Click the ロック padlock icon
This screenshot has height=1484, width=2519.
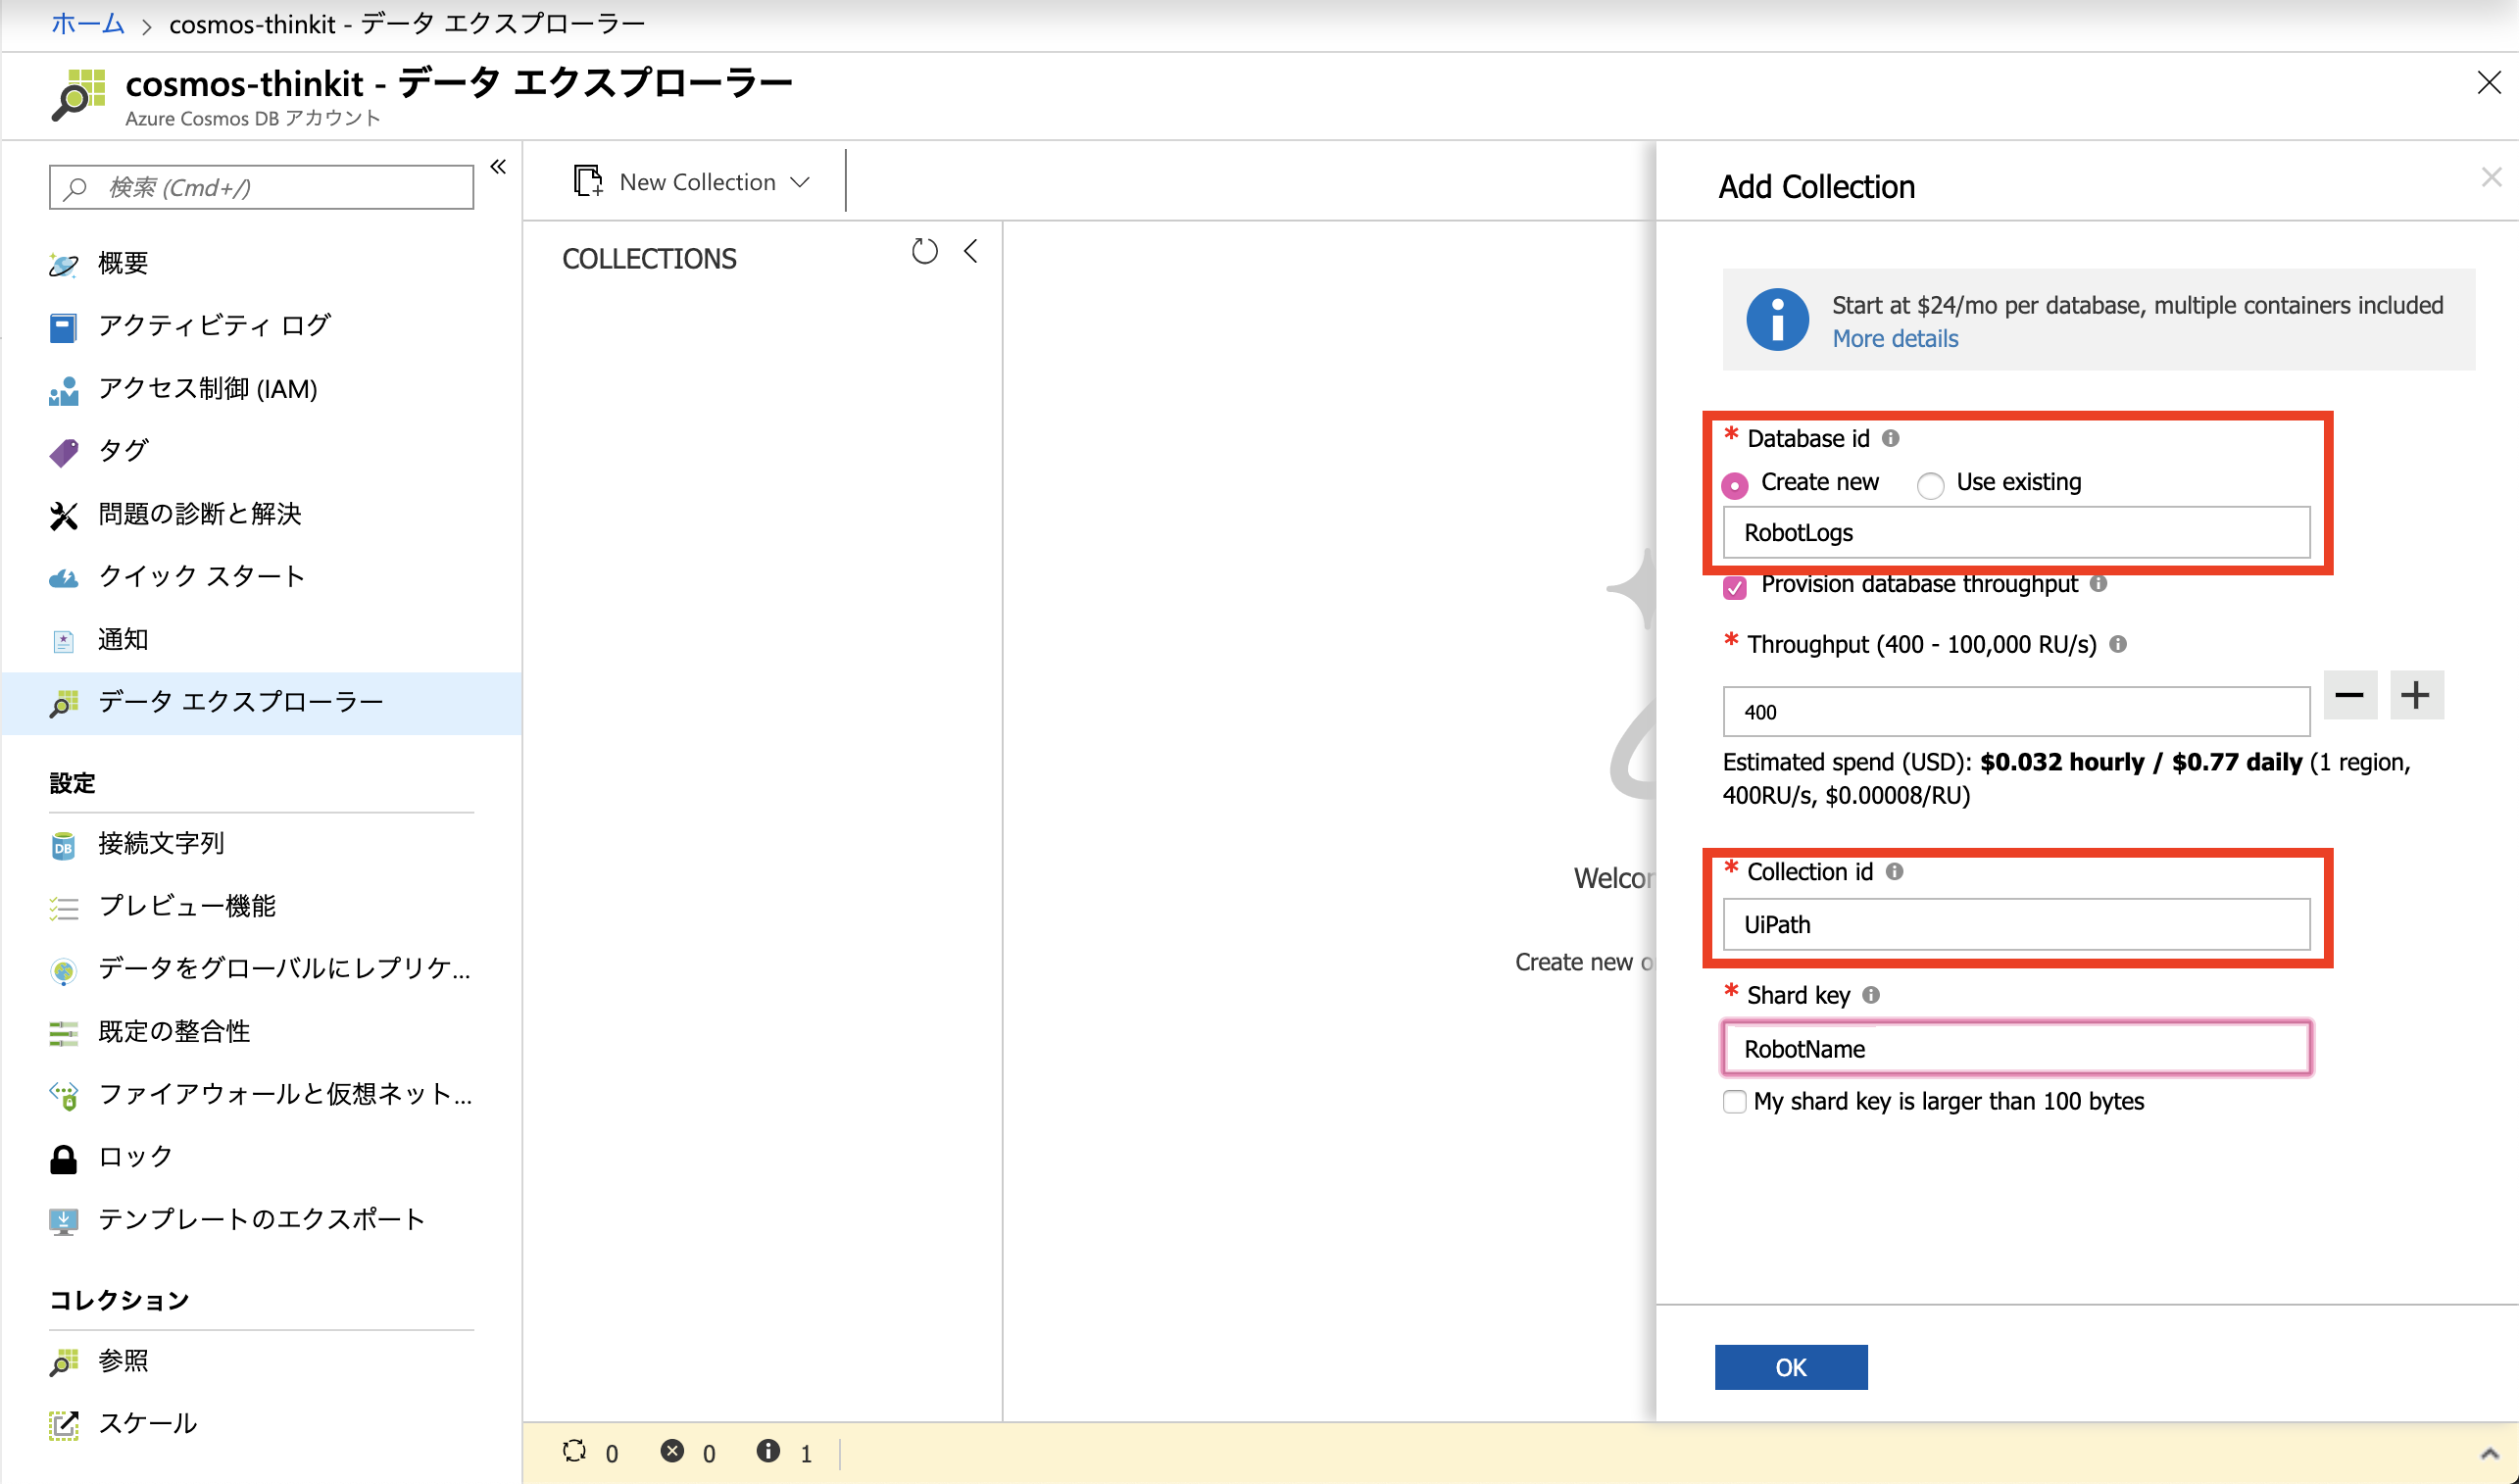pyautogui.click(x=63, y=1158)
